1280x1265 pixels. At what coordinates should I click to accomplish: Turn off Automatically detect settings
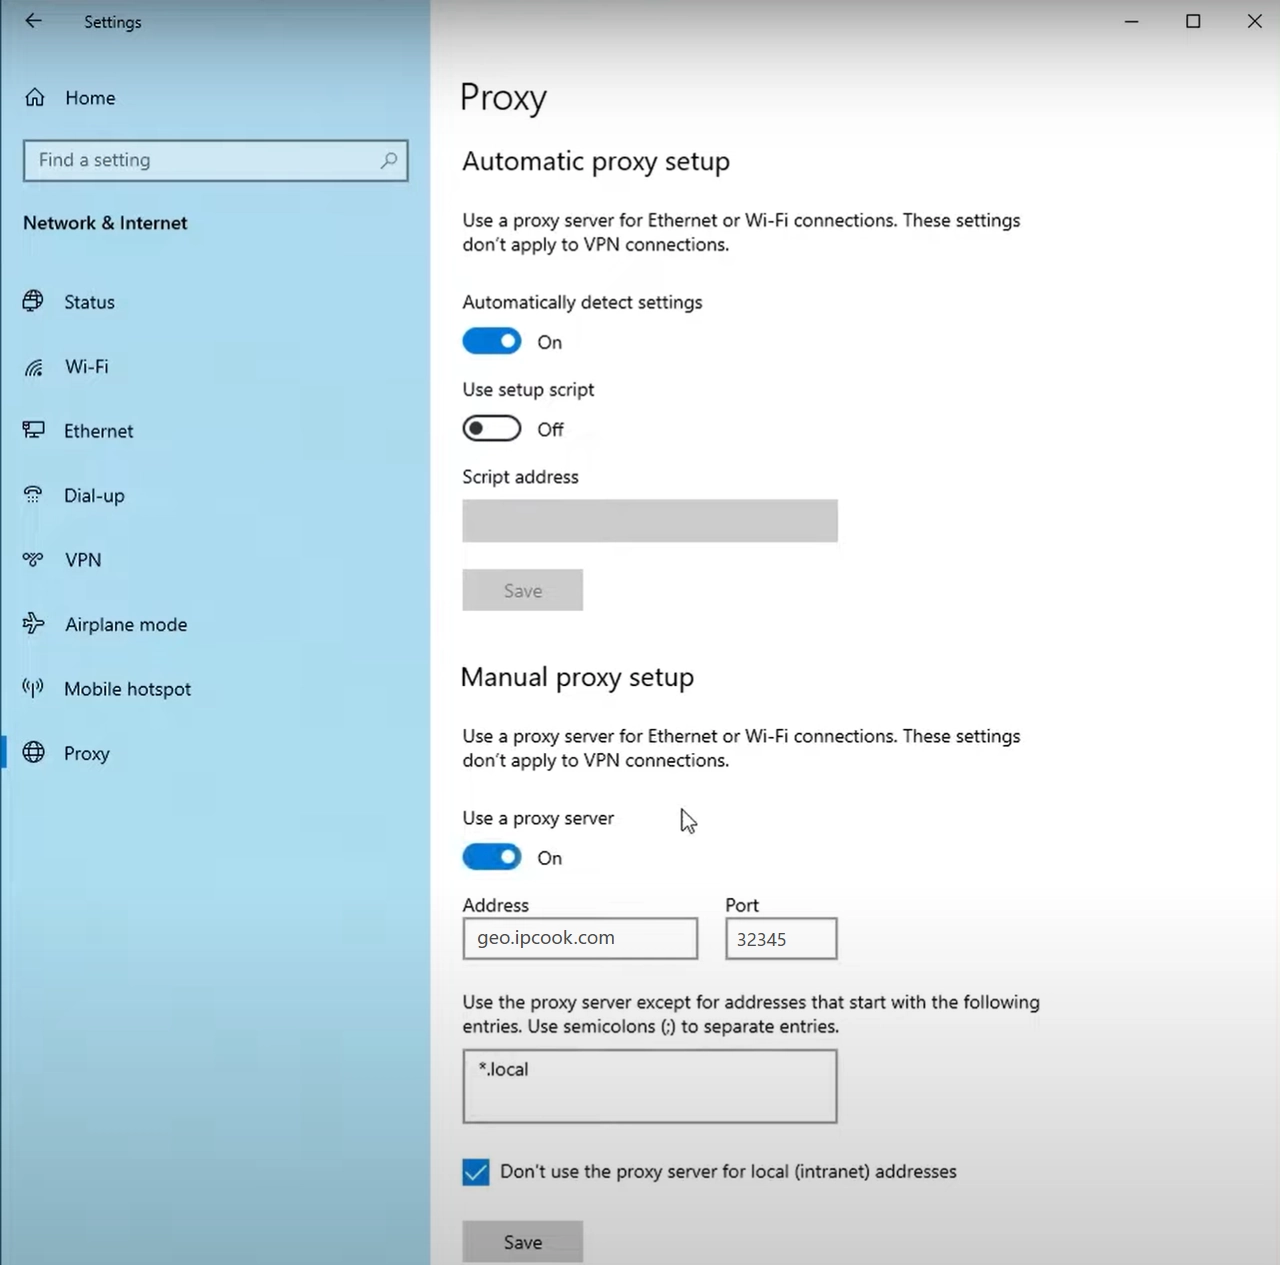point(491,341)
